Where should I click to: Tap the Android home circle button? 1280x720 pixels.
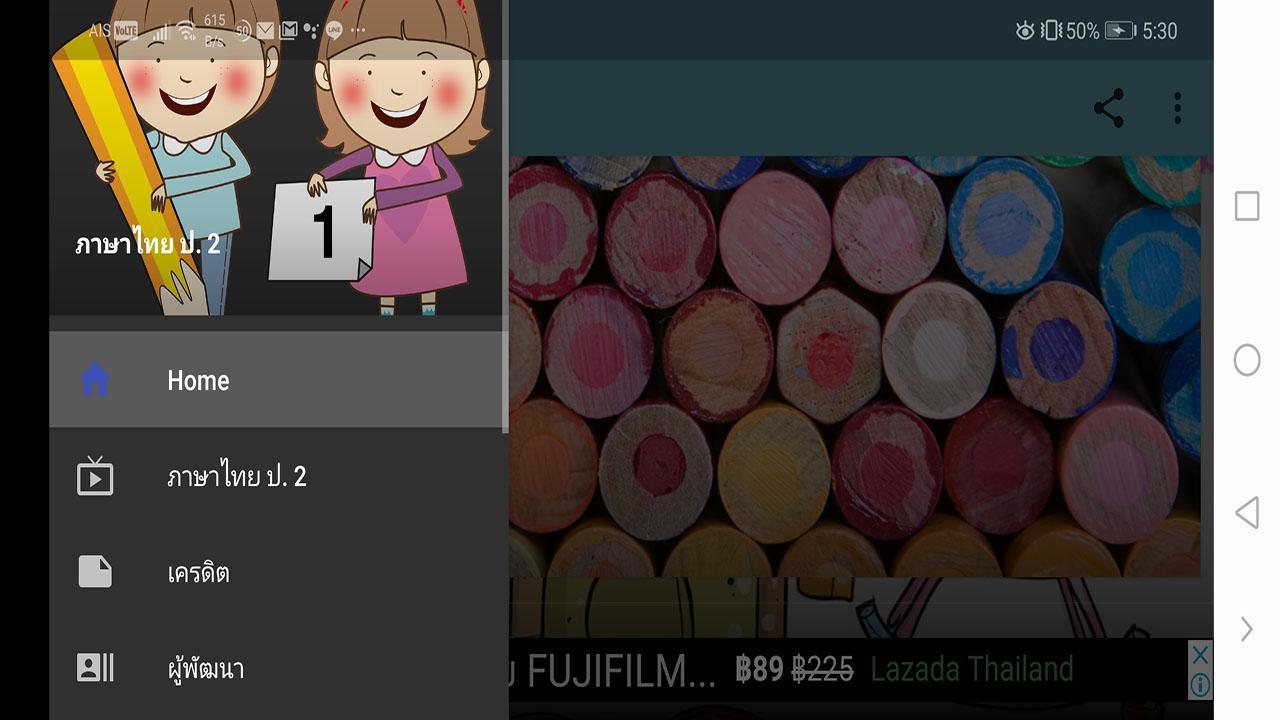tap(1247, 360)
